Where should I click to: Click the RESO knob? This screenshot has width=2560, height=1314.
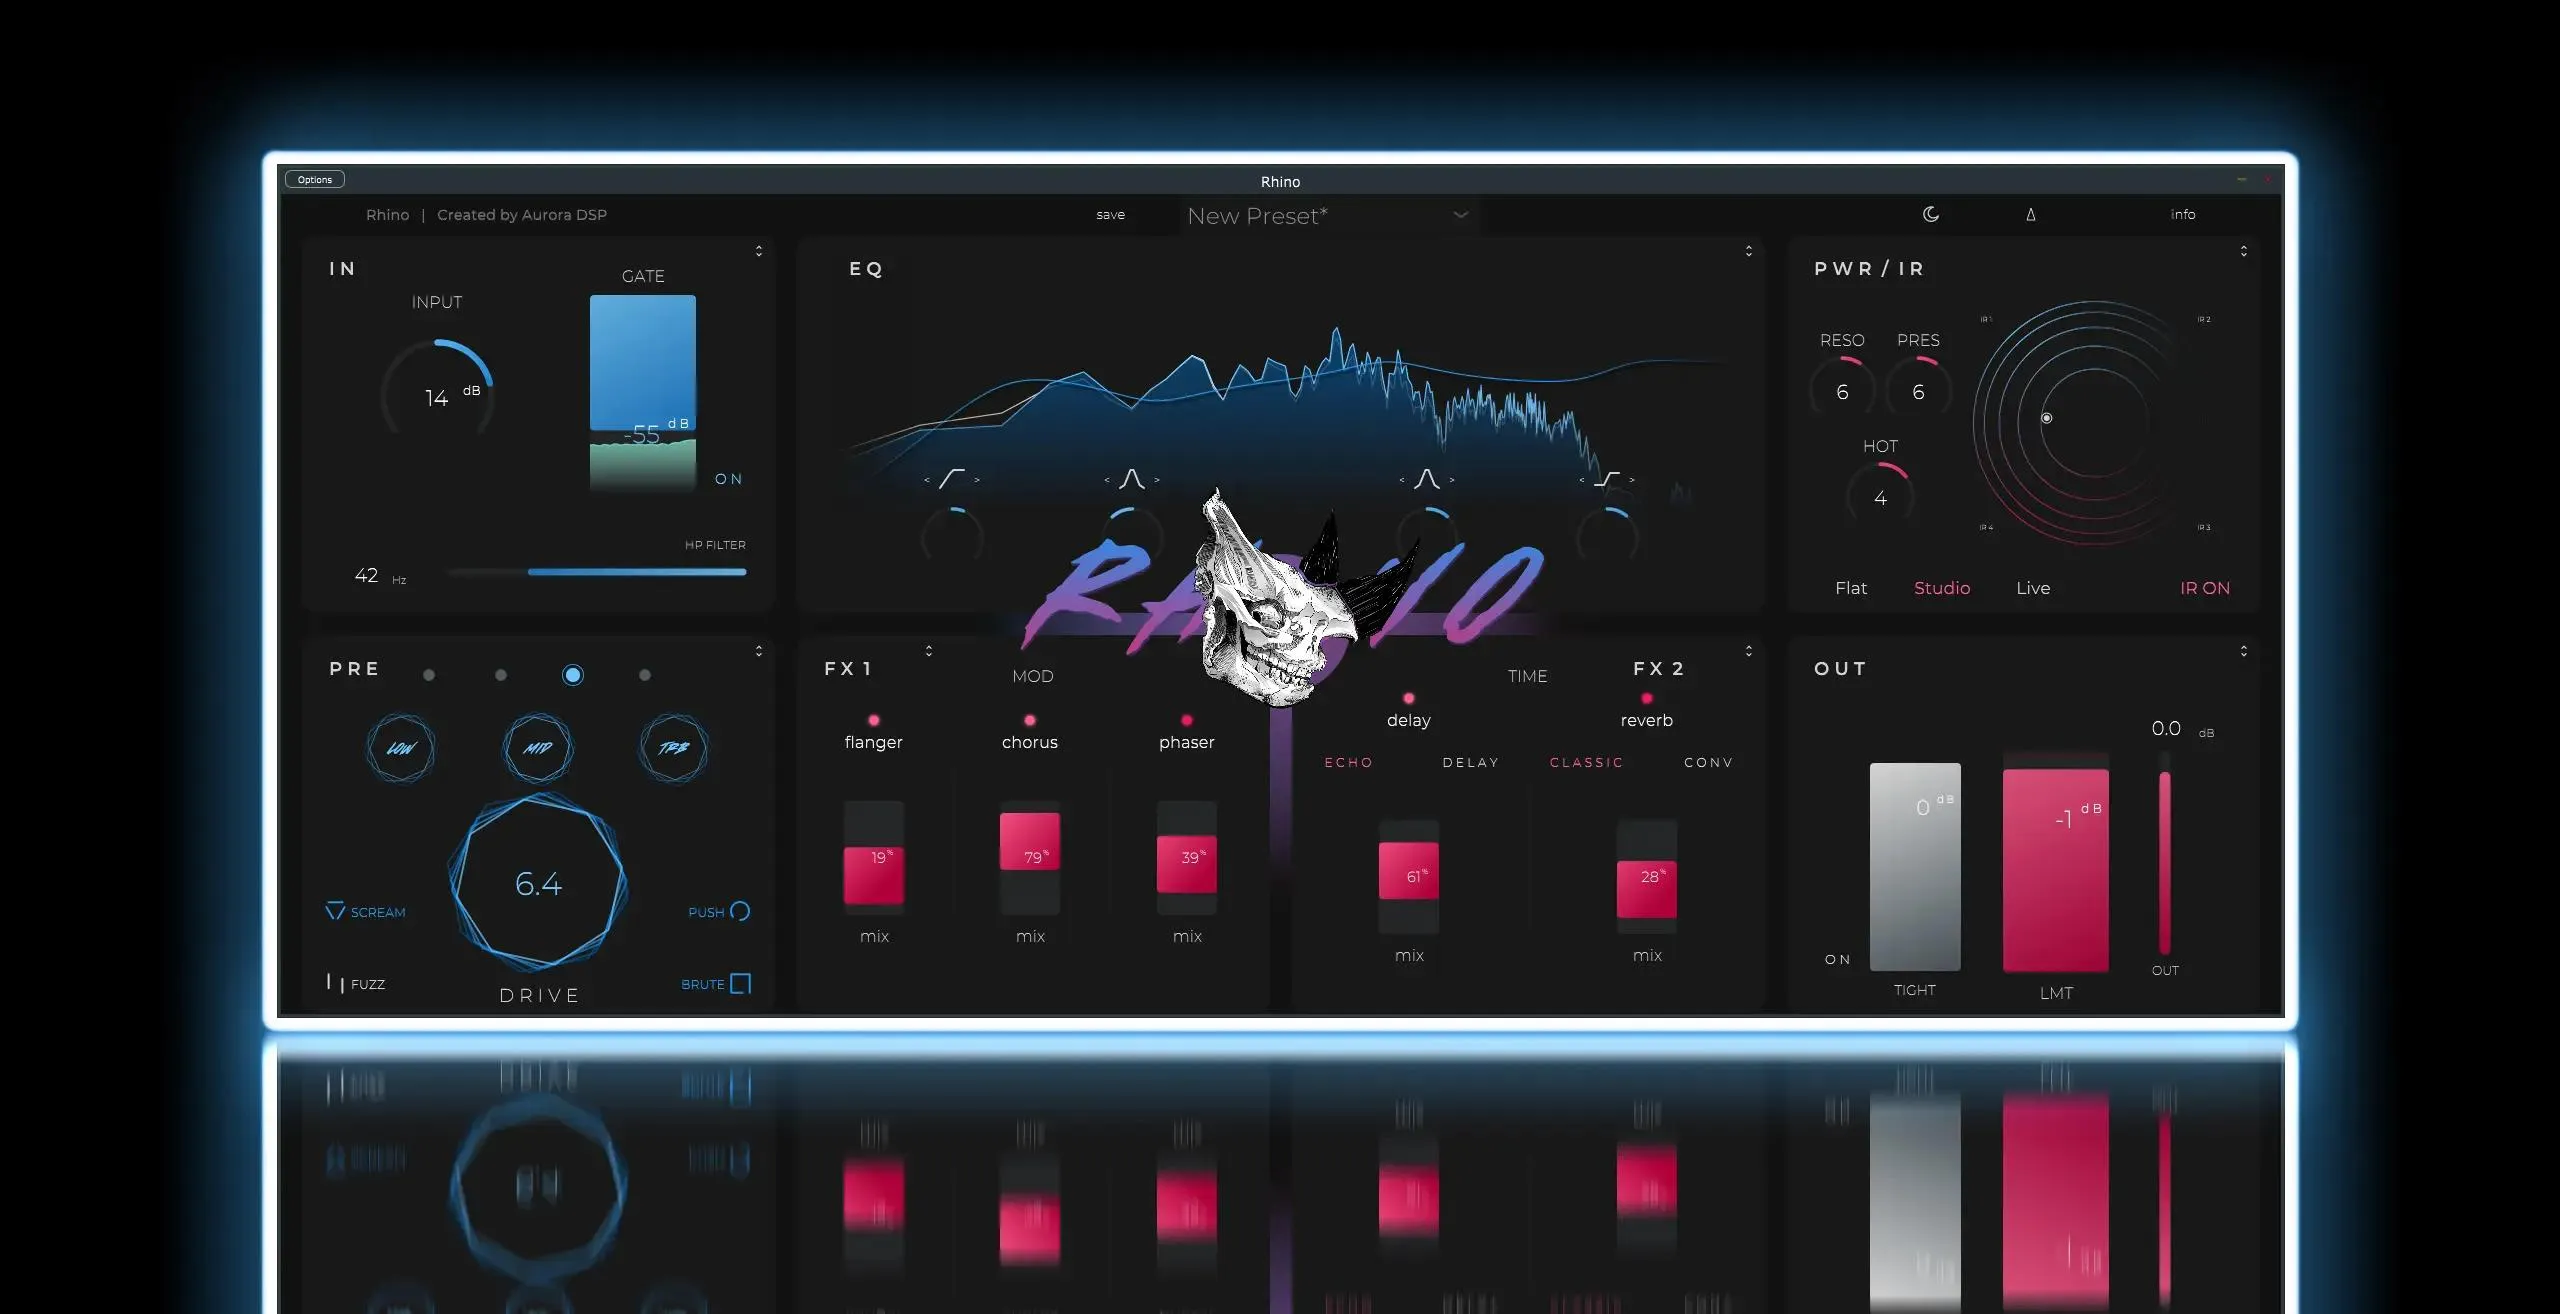[x=1842, y=389]
